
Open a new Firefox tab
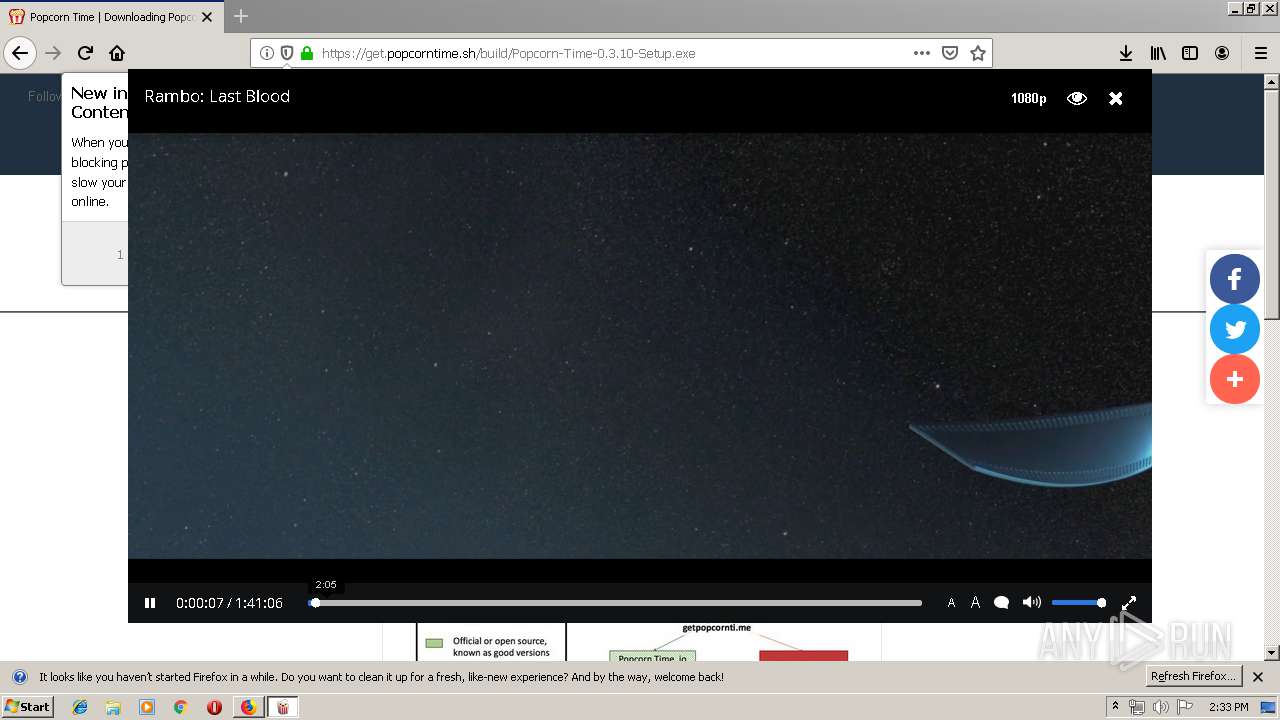point(241,16)
